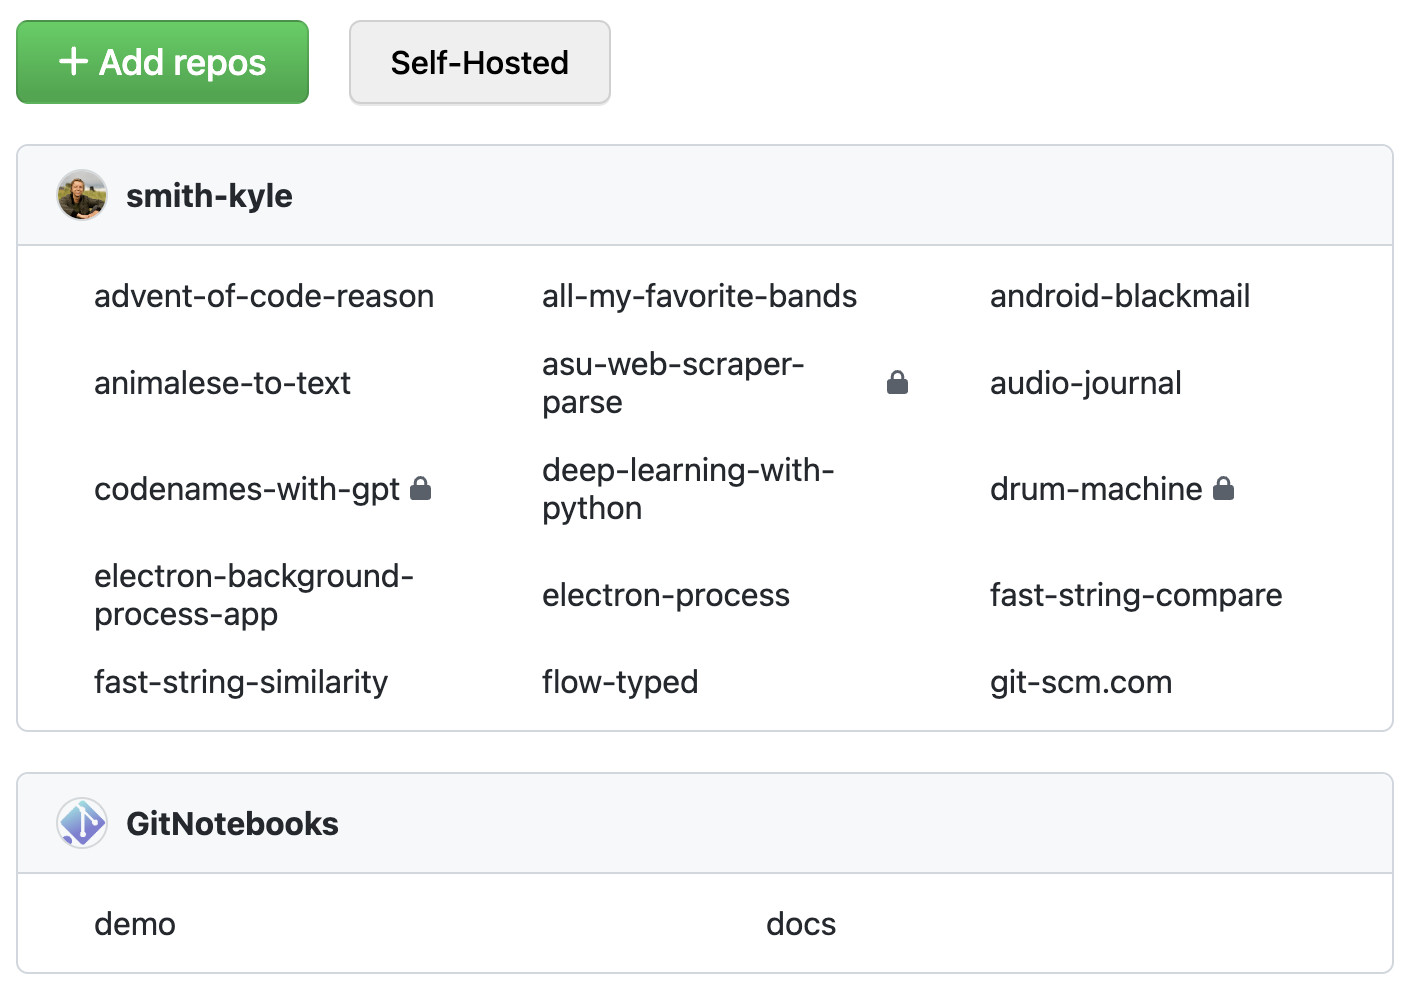Select the git-scm.com repository

click(1080, 682)
